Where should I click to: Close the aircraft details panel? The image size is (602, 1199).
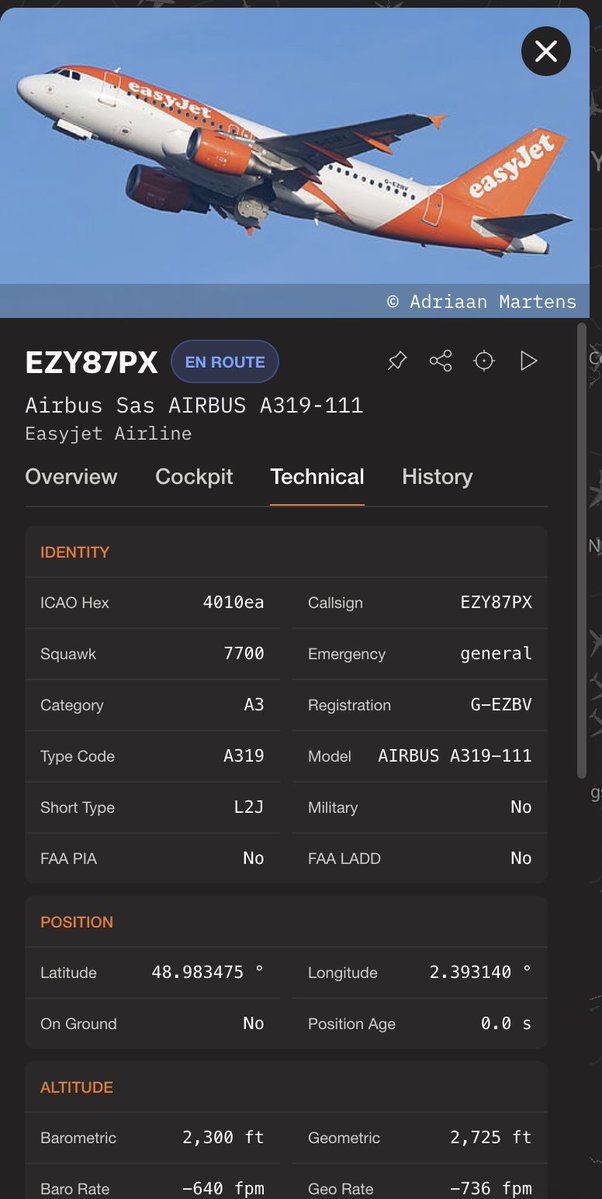[x=545, y=51]
